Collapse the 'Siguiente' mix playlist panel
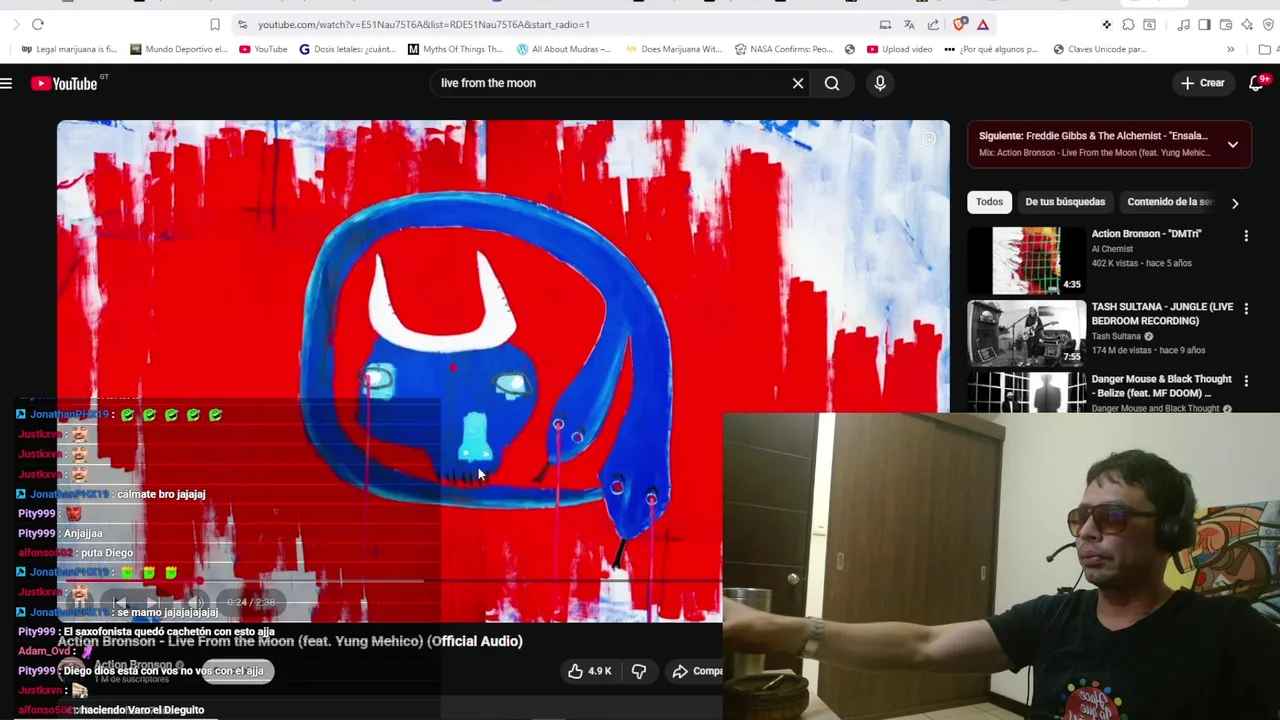Screen dimensions: 1280x720 tap(1233, 145)
